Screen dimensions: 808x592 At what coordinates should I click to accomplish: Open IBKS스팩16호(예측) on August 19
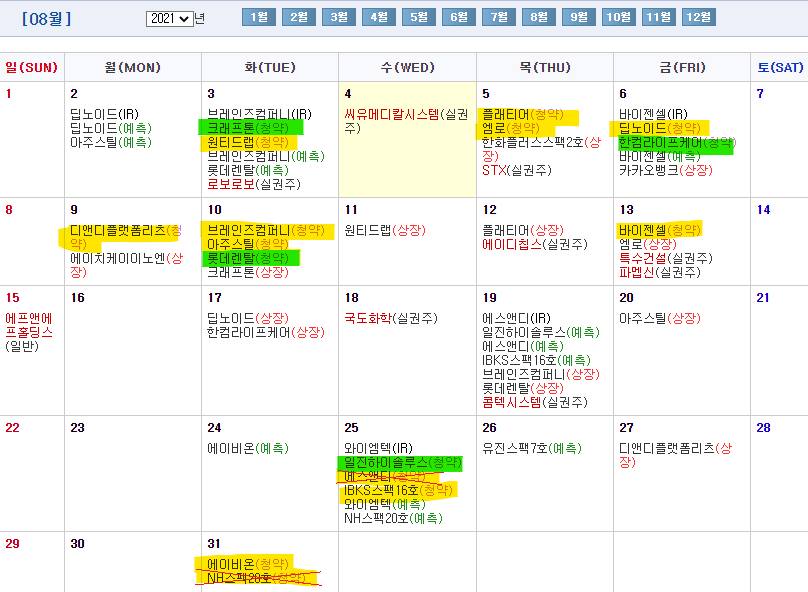536,360
